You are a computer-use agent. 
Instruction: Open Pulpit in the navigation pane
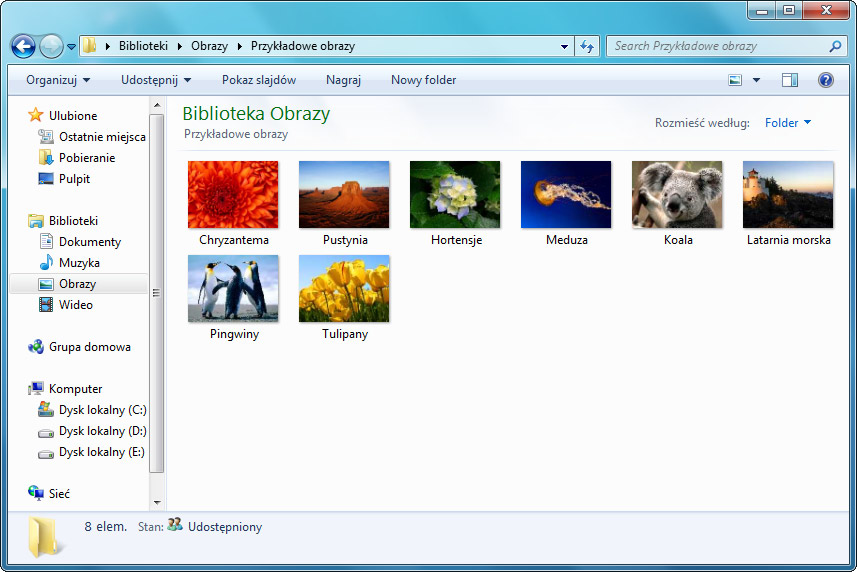click(x=74, y=179)
